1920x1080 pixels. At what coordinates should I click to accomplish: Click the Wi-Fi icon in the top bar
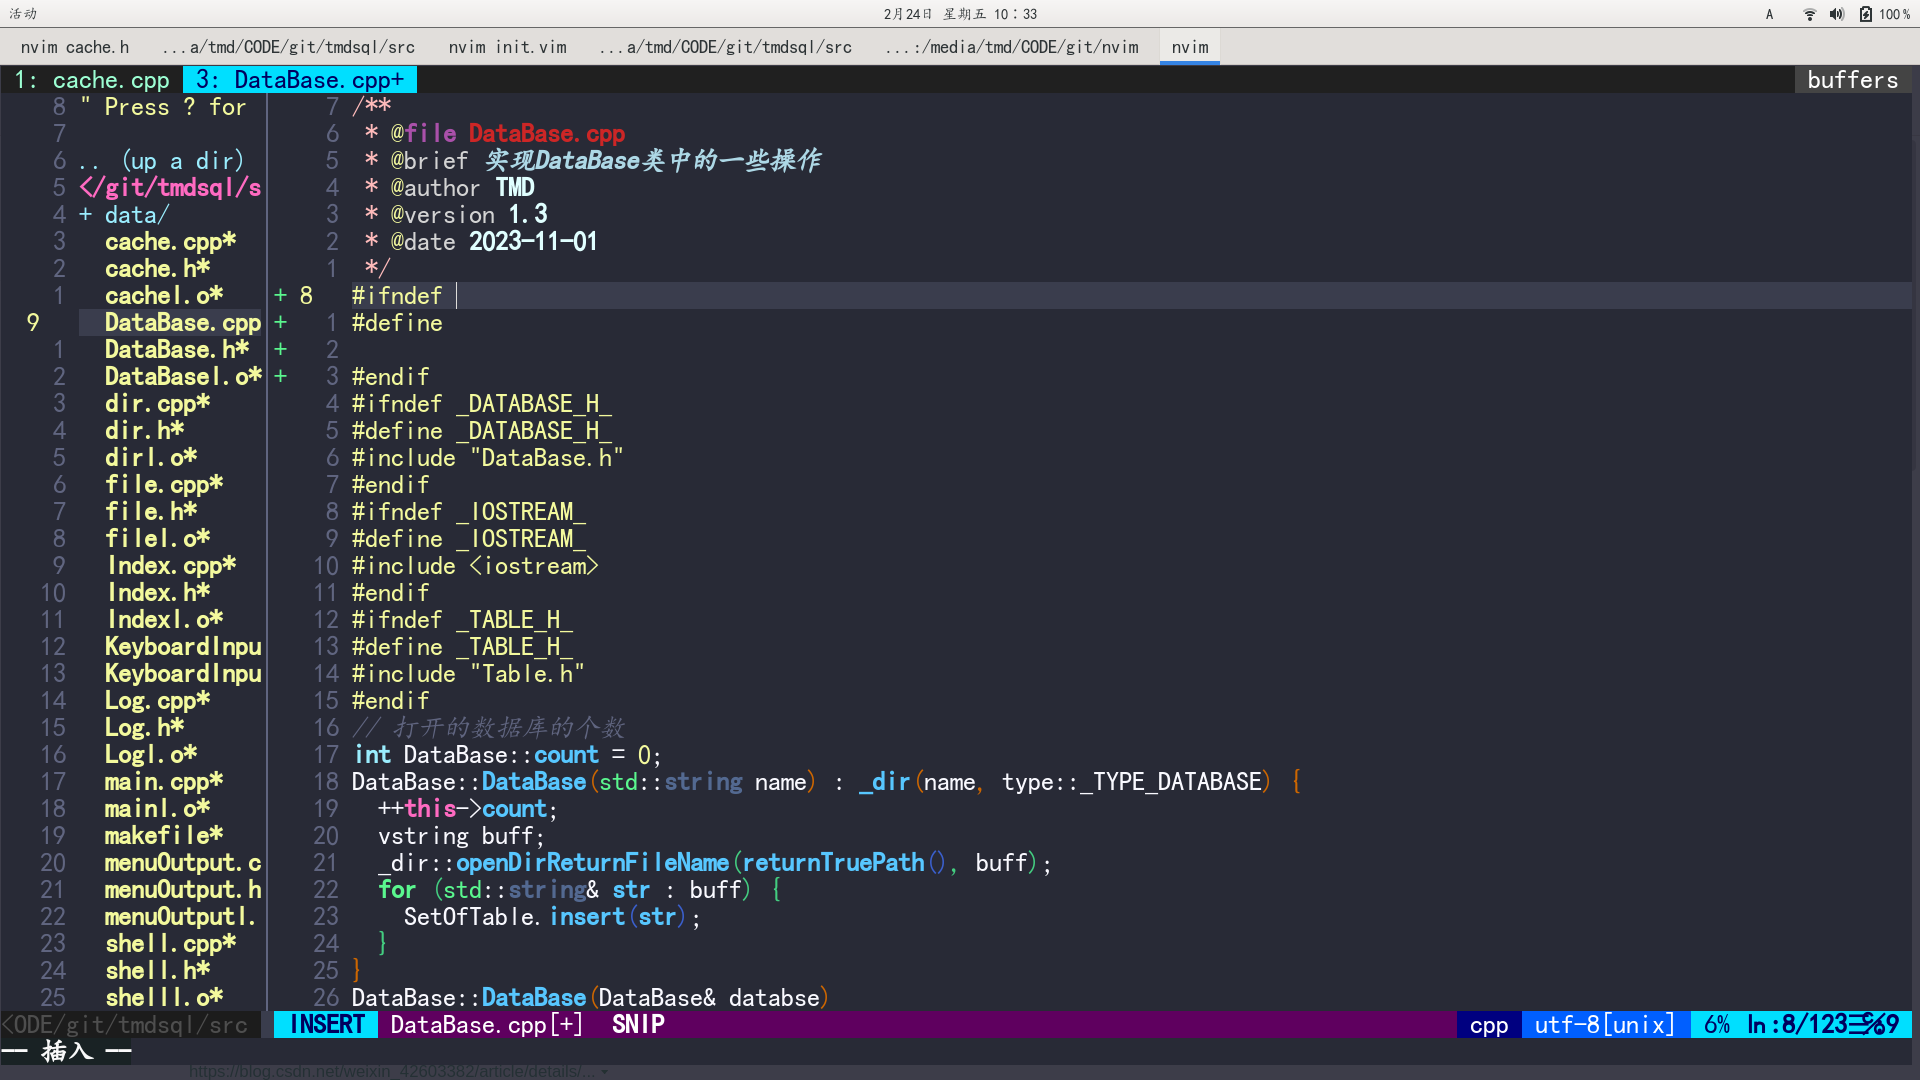(x=1809, y=14)
